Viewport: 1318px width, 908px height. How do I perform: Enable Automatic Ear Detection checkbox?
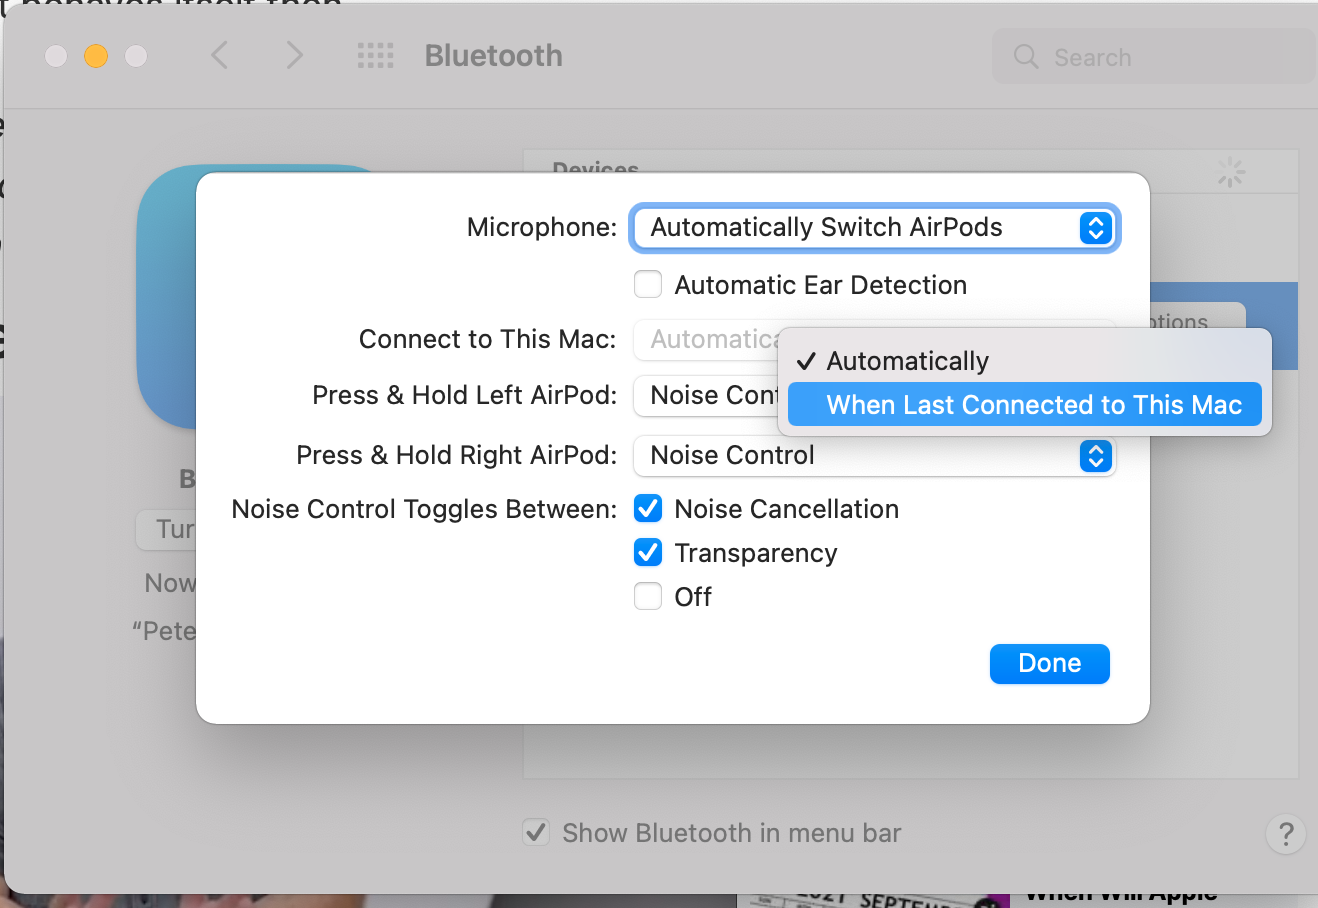point(648,285)
